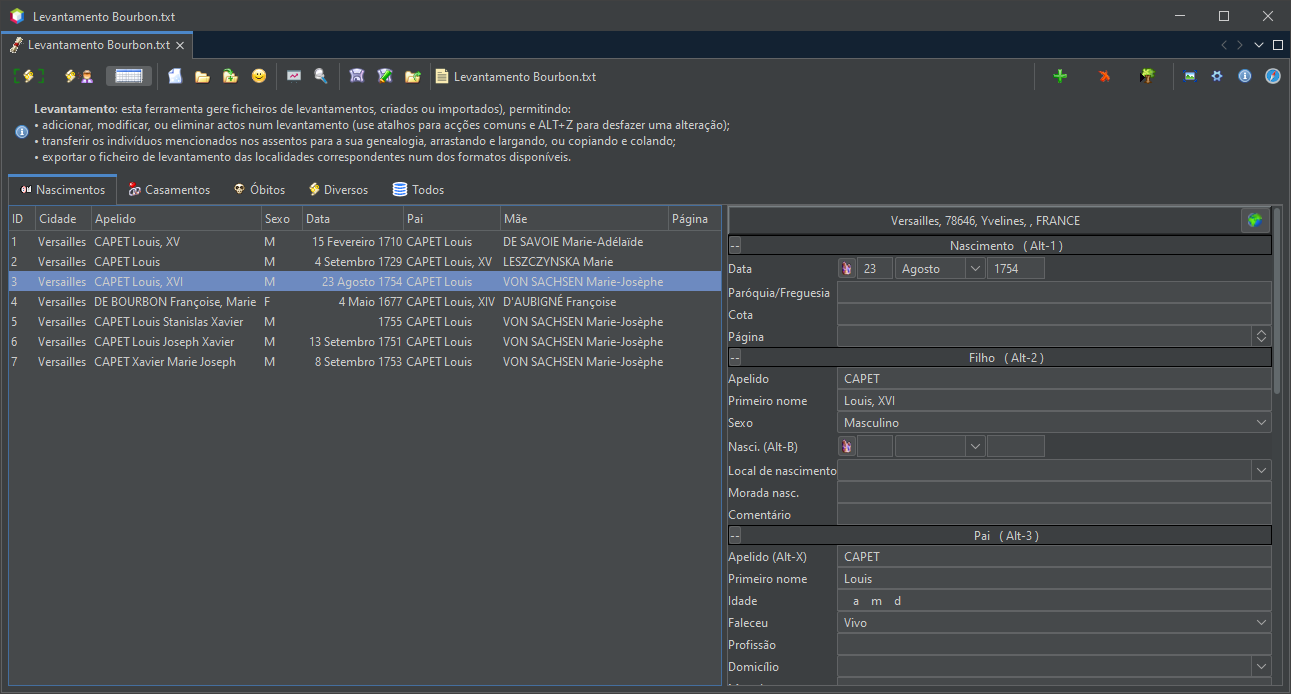This screenshot has width=1291, height=694.
Task: Select row 7 CAPET Xavier Marie Joseph
Action: point(364,361)
